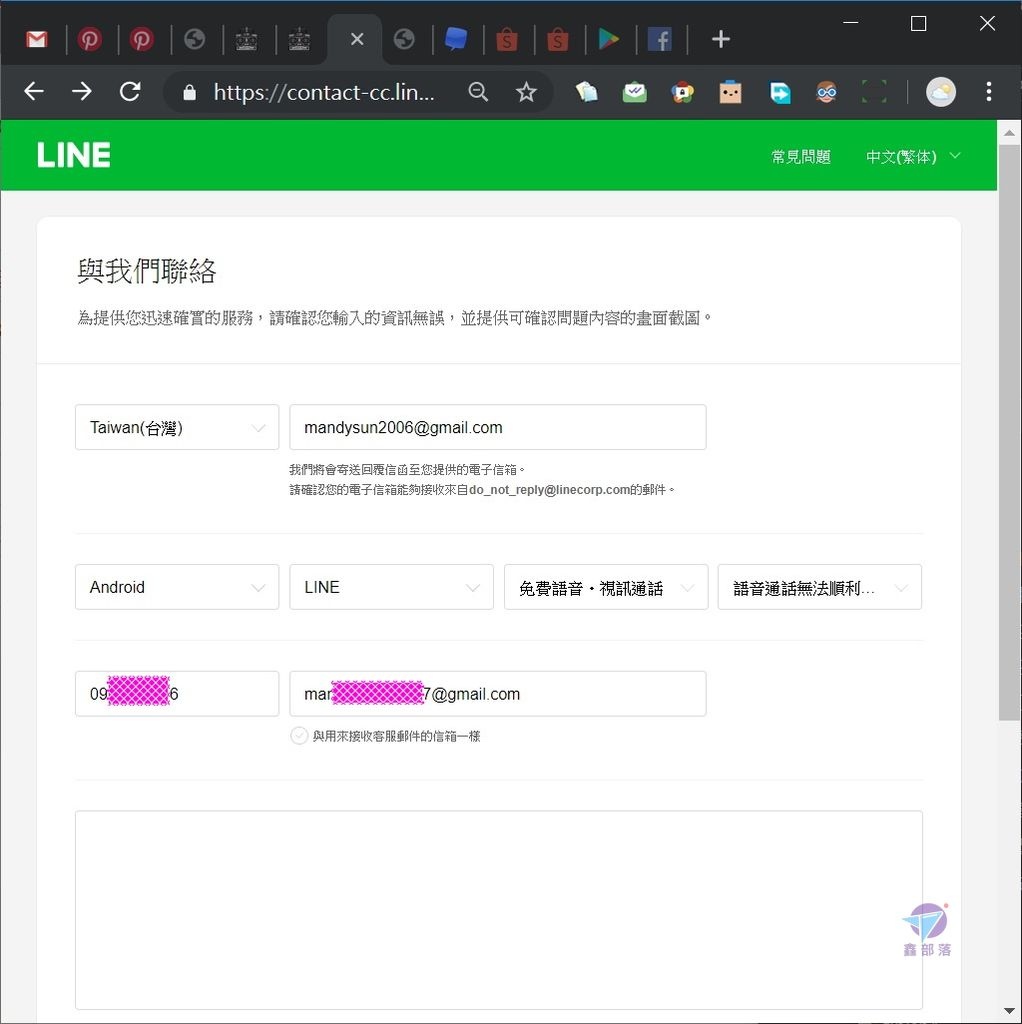The image size is (1022, 1024).
Task: Open the Pinterest tab beside the Gmail tab
Action: pos(89,40)
